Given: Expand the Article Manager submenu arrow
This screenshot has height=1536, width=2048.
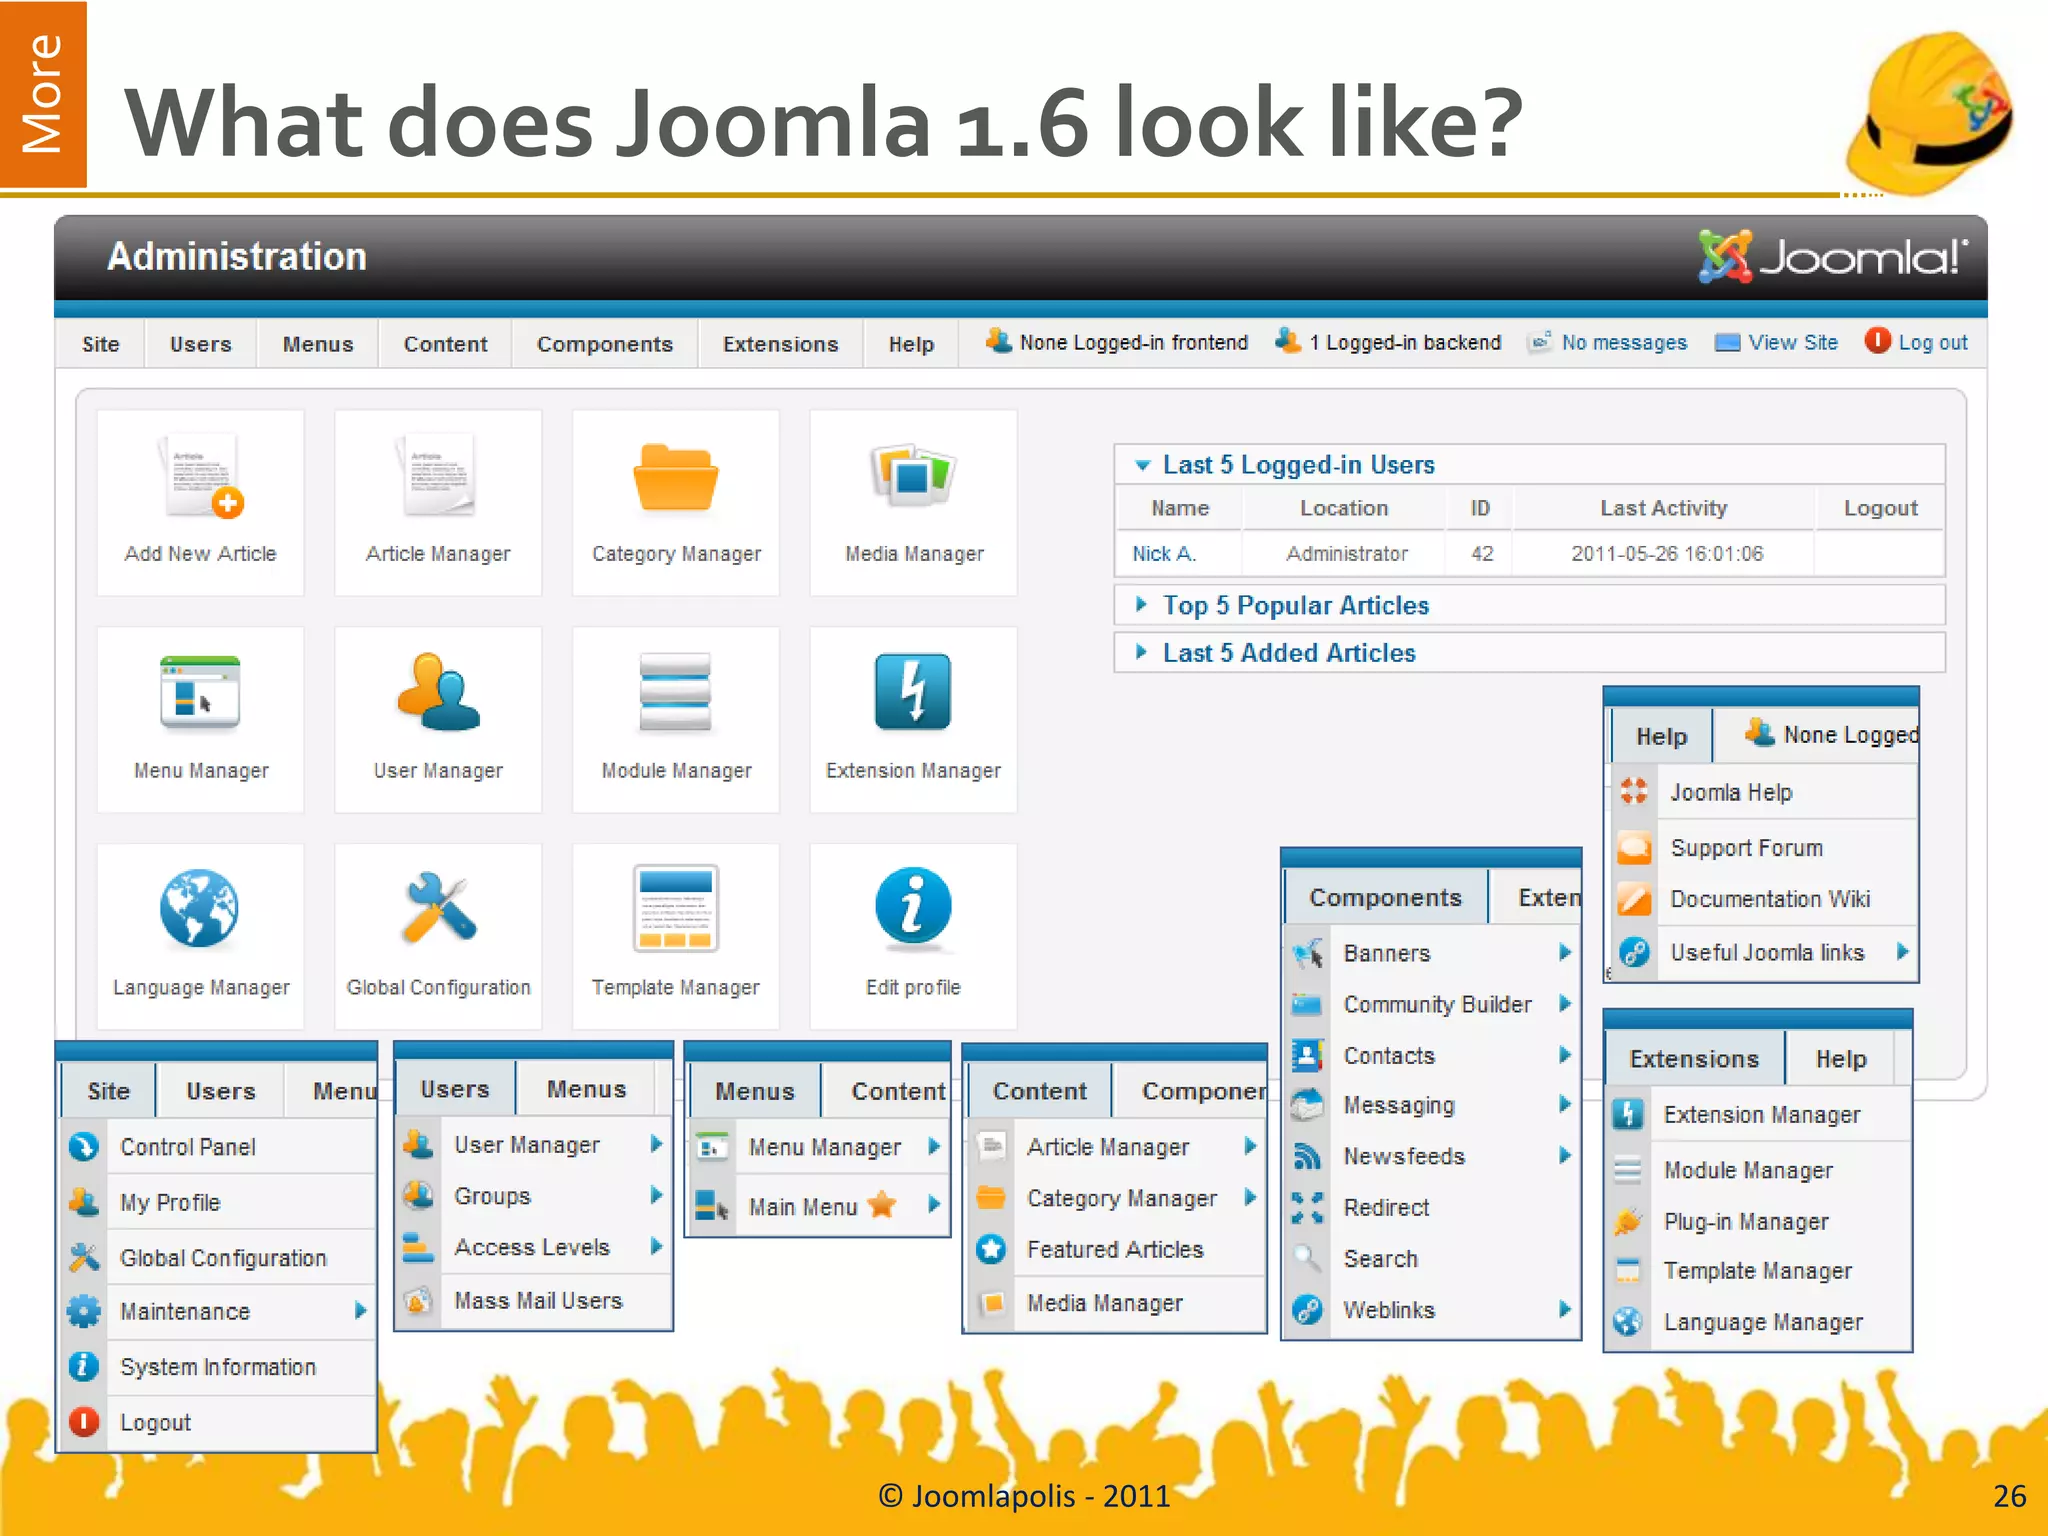Looking at the screenshot, I should point(1250,1146).
